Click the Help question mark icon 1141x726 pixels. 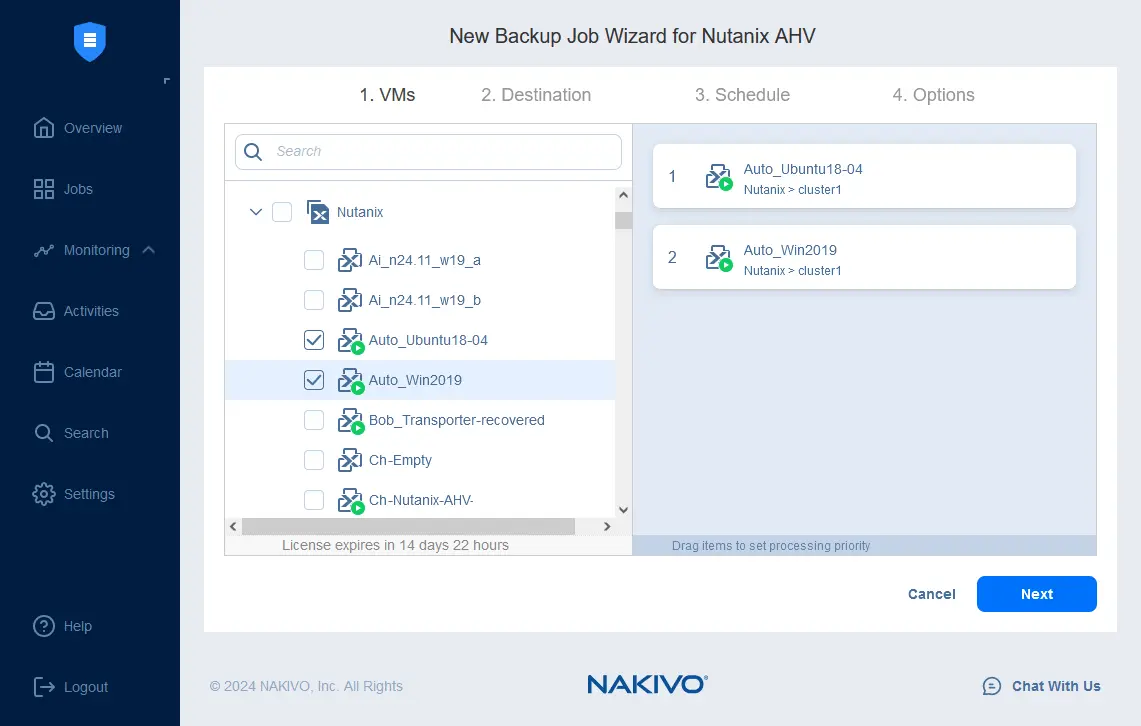tap(44, 626)
